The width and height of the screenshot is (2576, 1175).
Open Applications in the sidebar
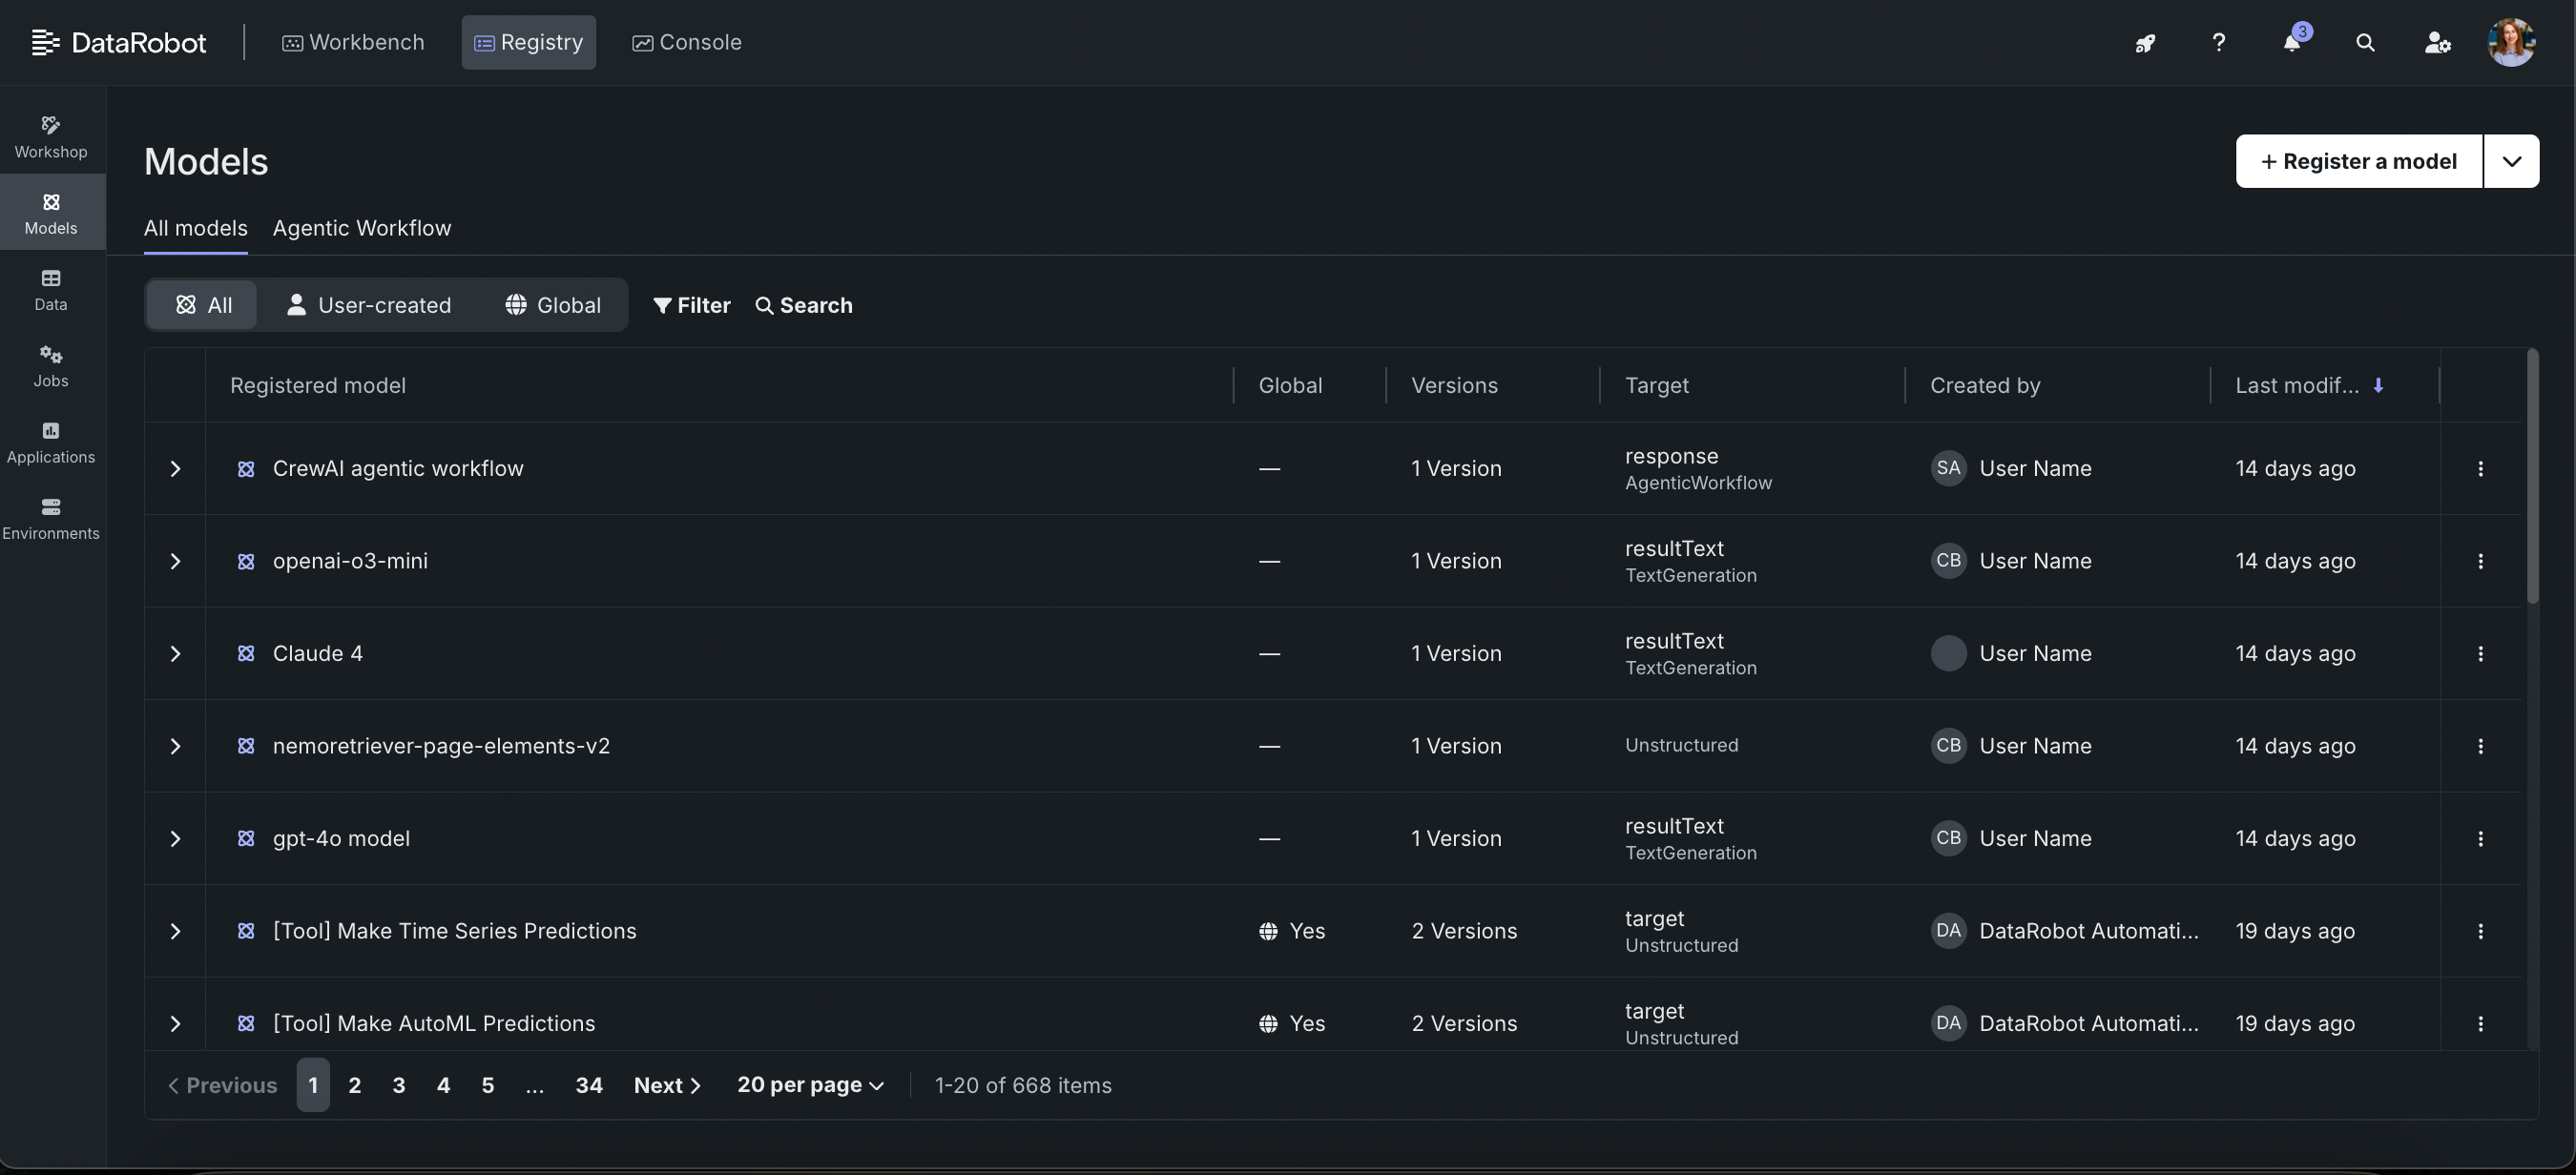[x=51, y=441]
